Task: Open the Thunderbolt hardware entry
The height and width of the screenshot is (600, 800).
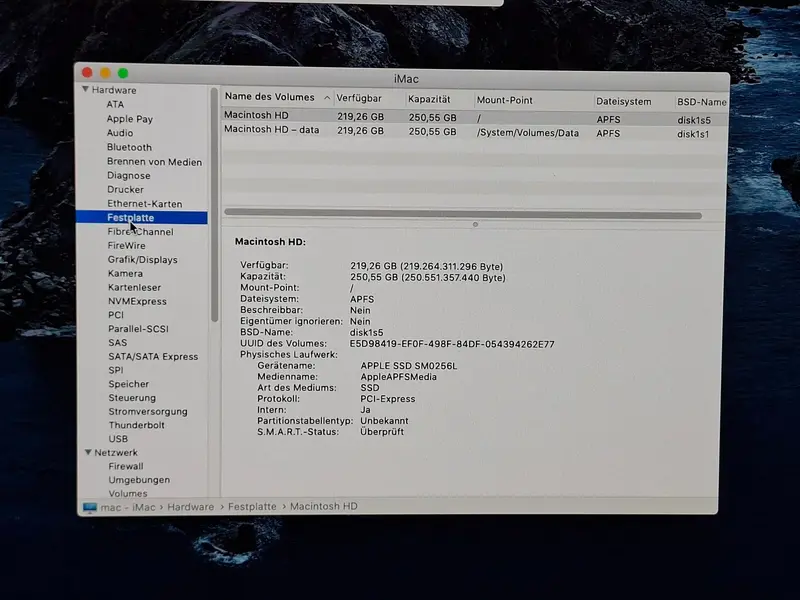Action: pos(136,425)
